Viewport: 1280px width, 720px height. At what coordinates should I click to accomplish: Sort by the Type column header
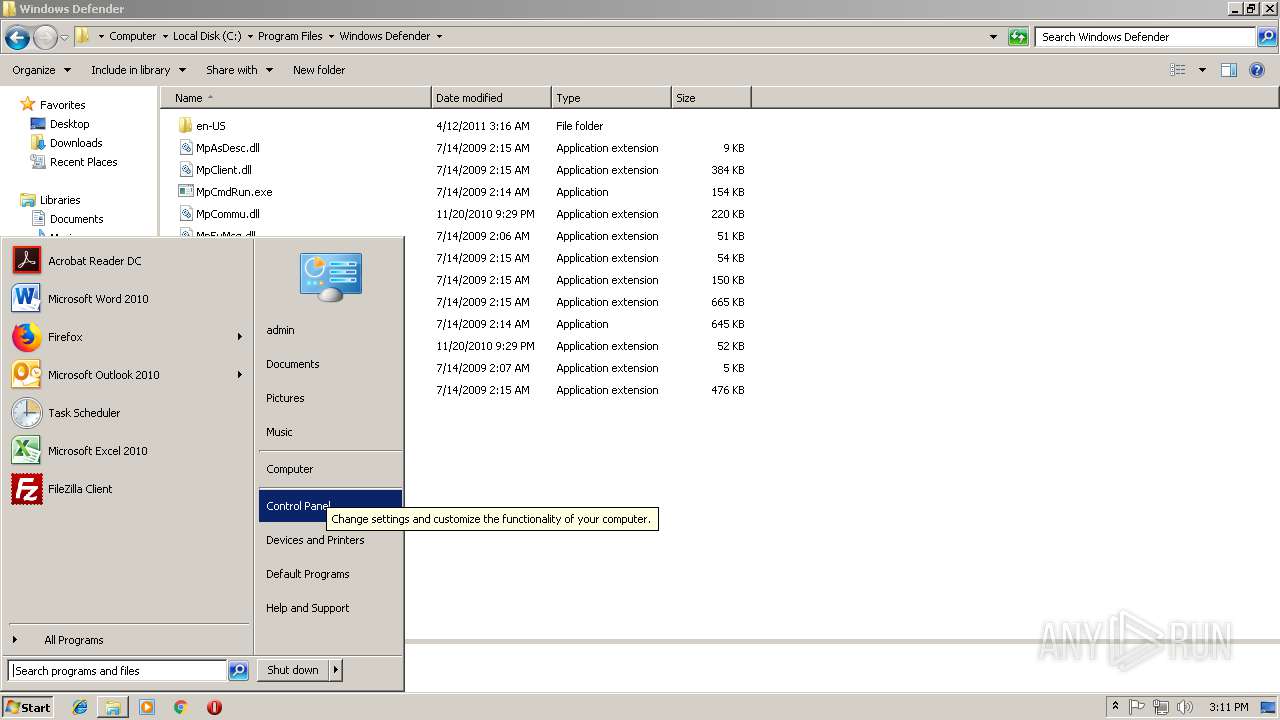point(611,98)
